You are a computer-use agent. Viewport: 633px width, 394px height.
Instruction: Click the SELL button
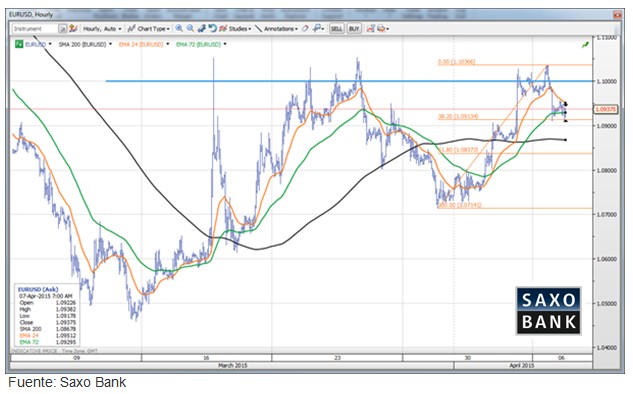[337, 29]
